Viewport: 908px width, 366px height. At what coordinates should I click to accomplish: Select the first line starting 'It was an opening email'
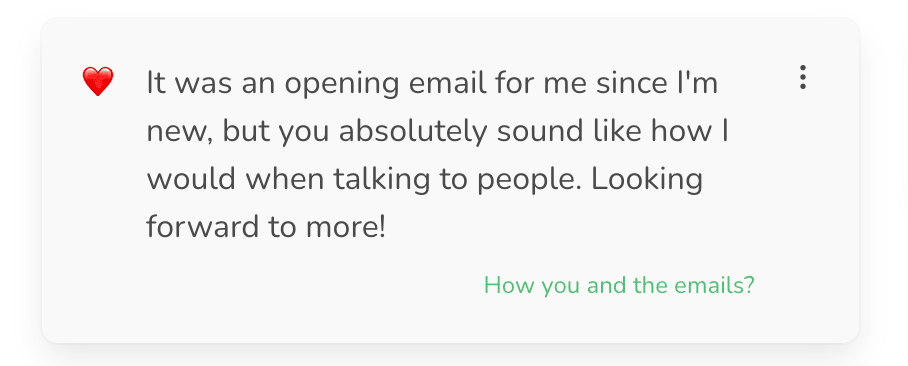pos(432,84)
